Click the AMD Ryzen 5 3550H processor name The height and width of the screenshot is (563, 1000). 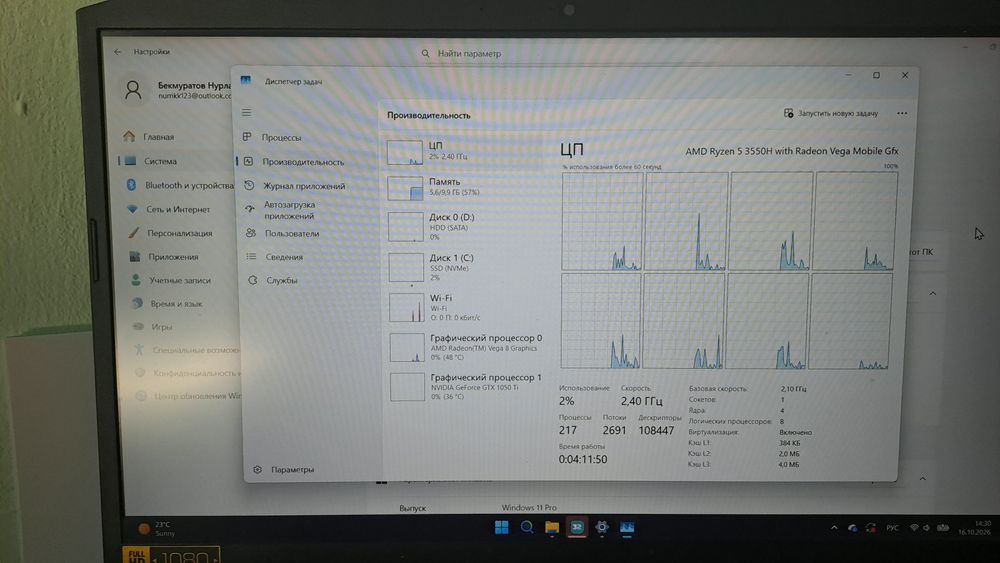[791, 151]
